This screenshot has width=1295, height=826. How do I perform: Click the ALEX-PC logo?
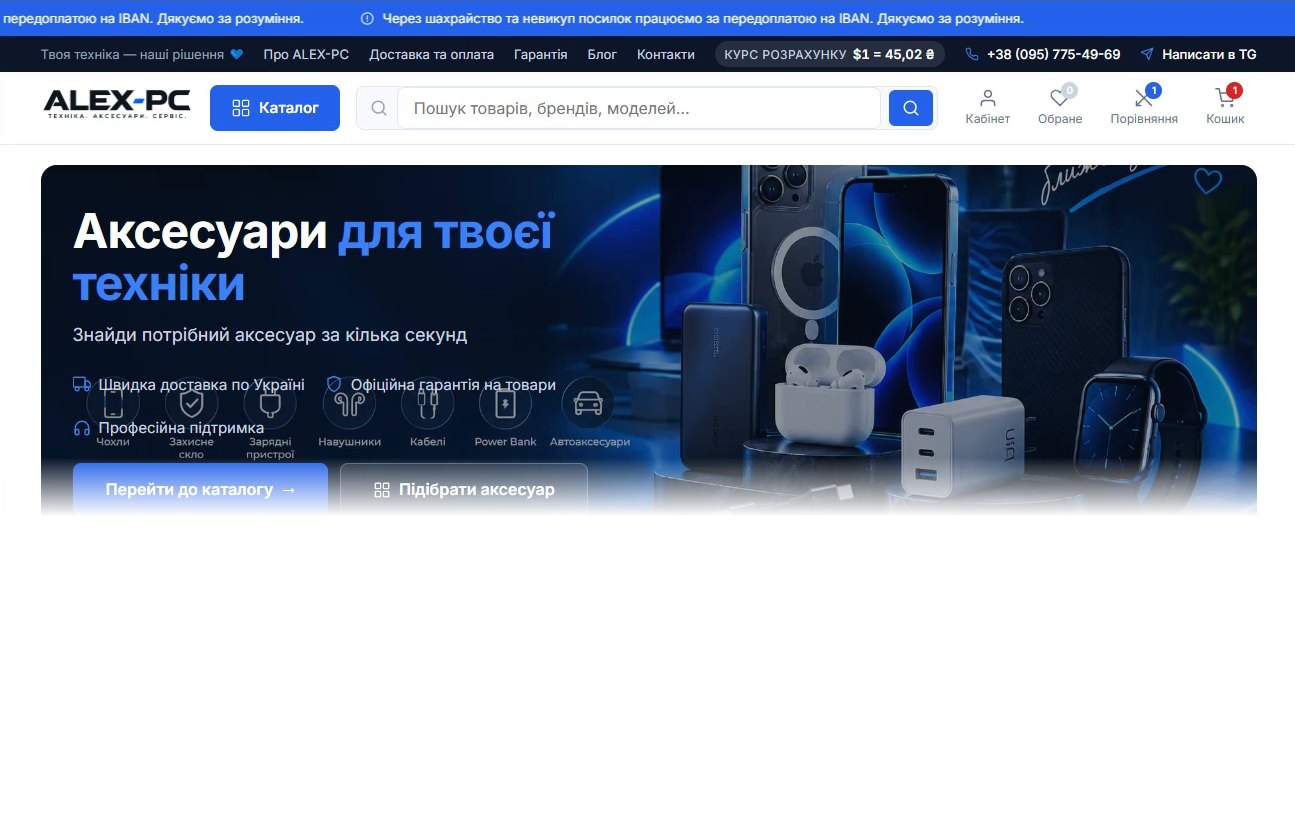click(117, 105)
